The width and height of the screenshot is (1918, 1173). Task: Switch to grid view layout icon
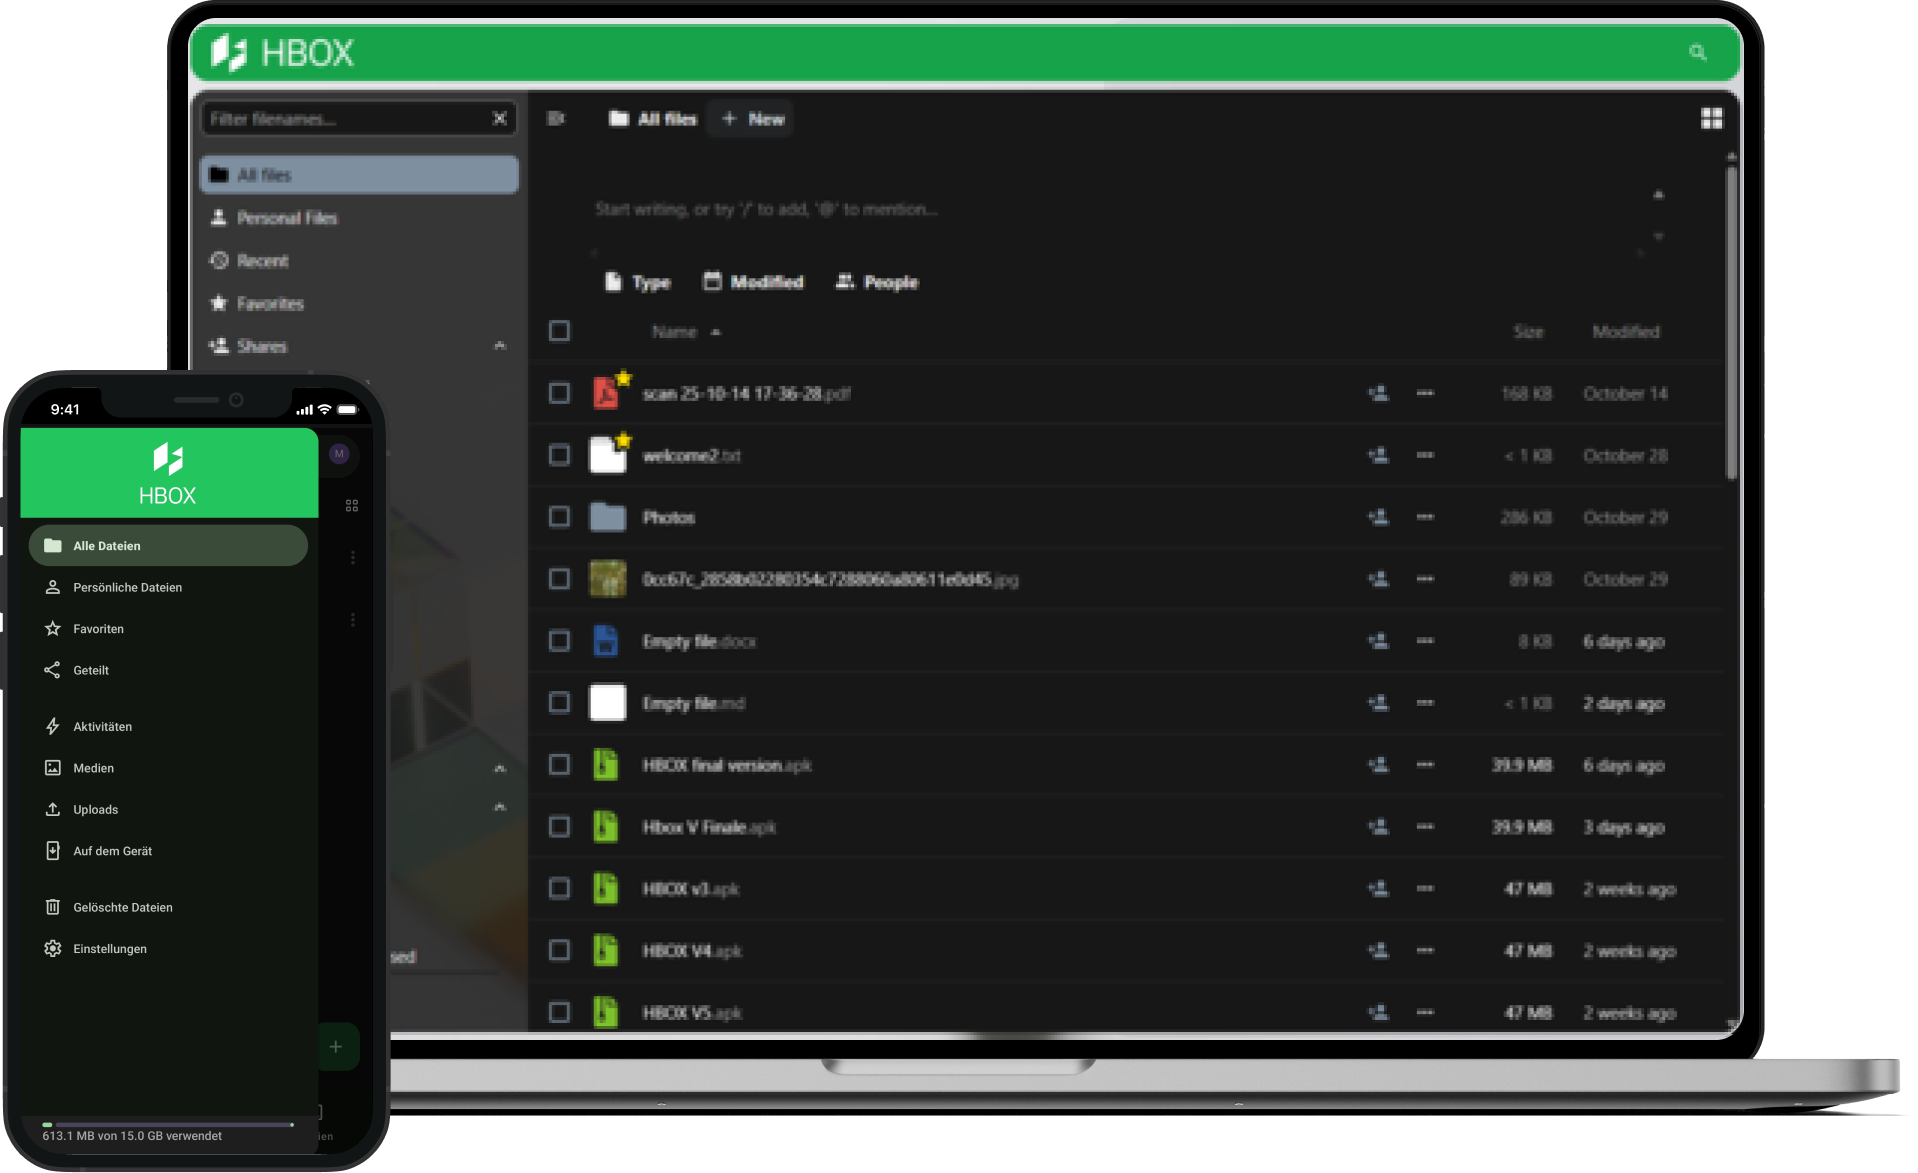(1711, 119)
